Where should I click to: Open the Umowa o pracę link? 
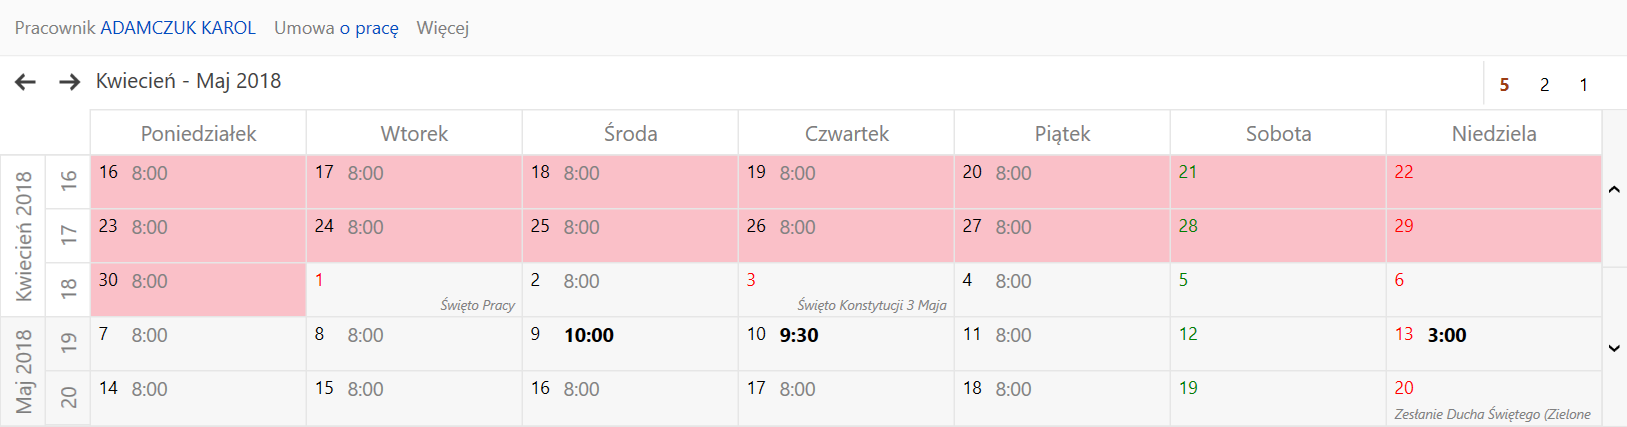(336, 28)
